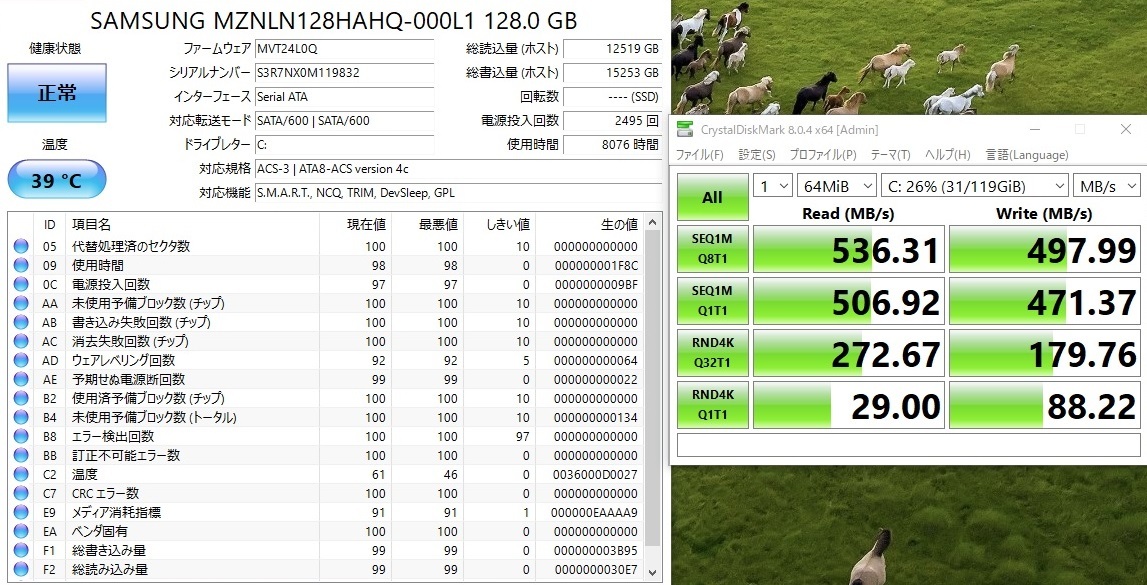Click status icon for ID AB row

pos(20,322)
